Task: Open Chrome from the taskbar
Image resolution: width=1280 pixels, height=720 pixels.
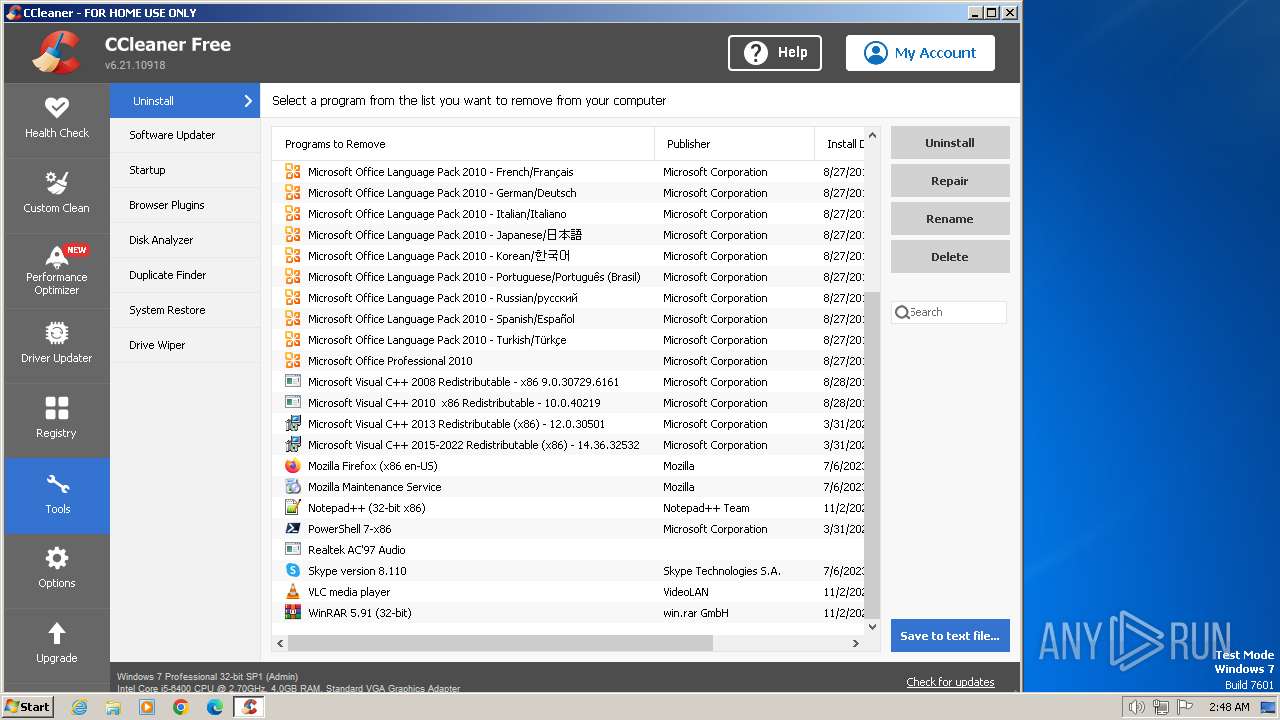Action: point(181,707)
